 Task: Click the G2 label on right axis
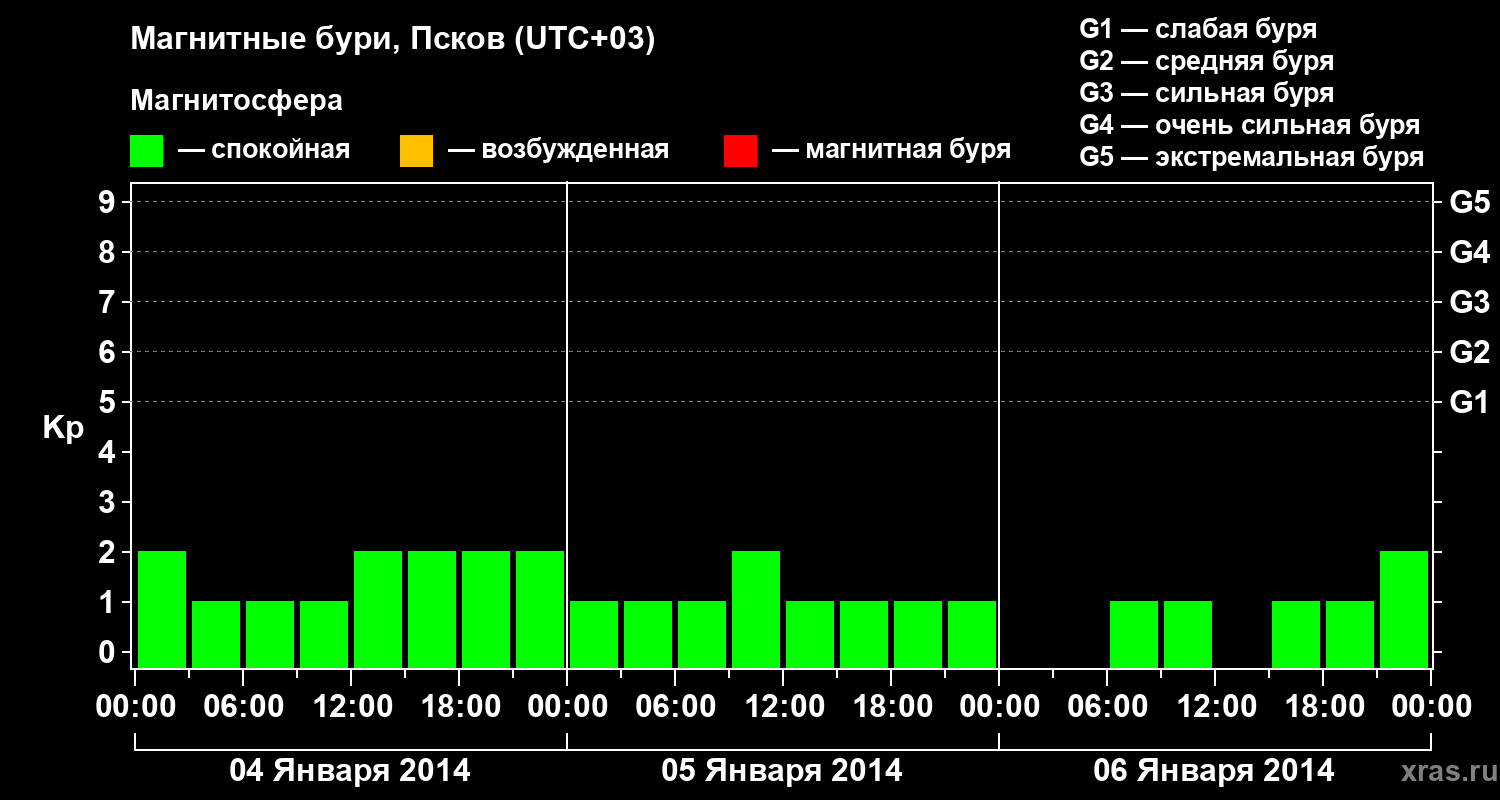tap(1470, 352)
